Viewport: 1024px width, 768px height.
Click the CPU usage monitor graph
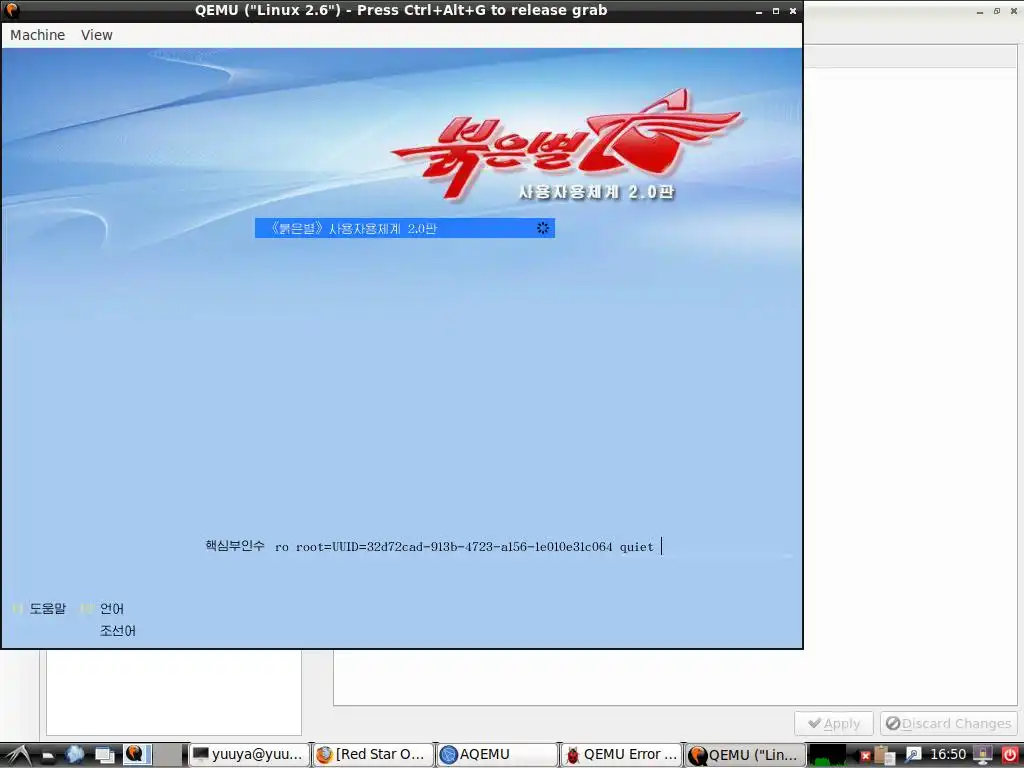[828, 755]
